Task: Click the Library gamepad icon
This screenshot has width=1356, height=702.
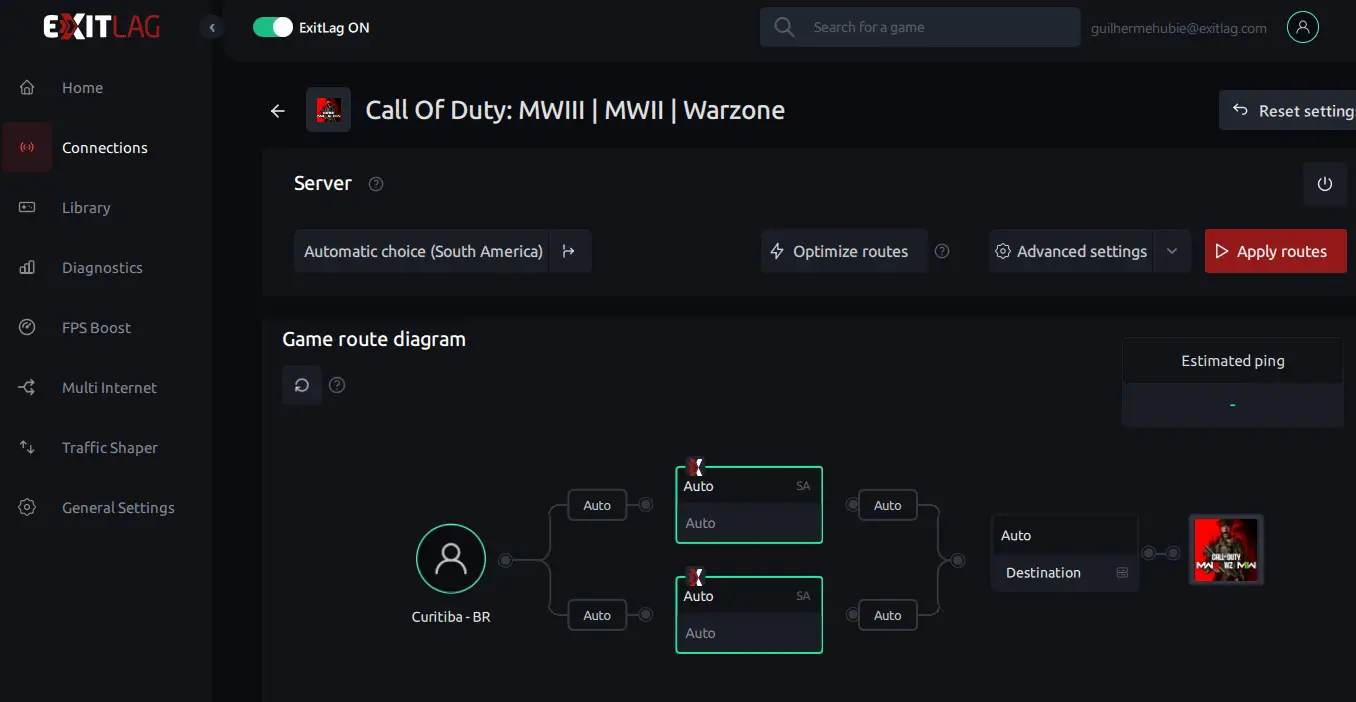Action: 27,207
